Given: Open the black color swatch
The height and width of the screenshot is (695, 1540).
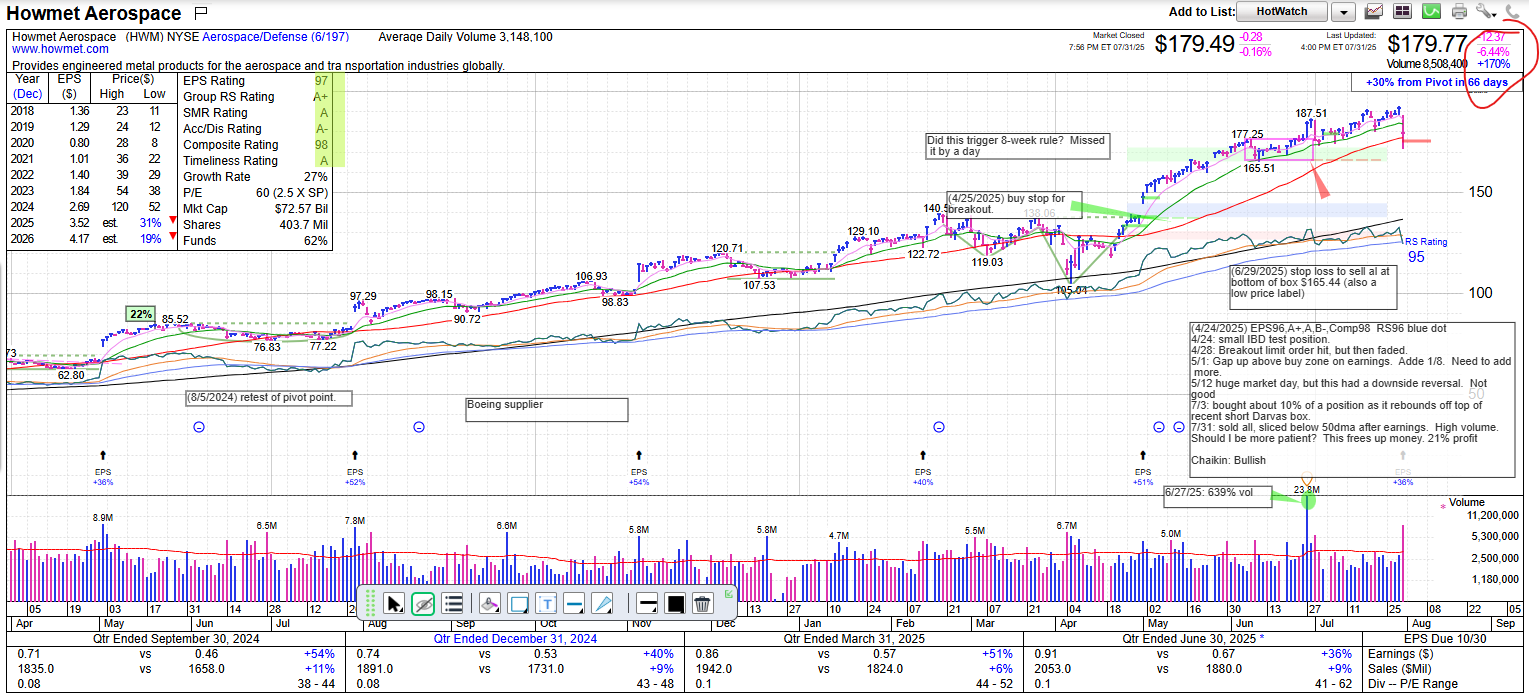Looking at the screenshot, I should coord(675,603).
